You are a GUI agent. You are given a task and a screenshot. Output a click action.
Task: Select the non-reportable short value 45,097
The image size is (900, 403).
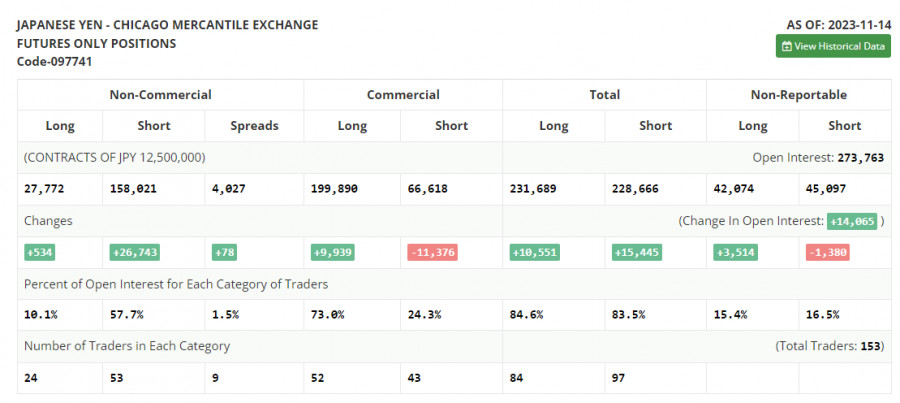coord(825,188)
